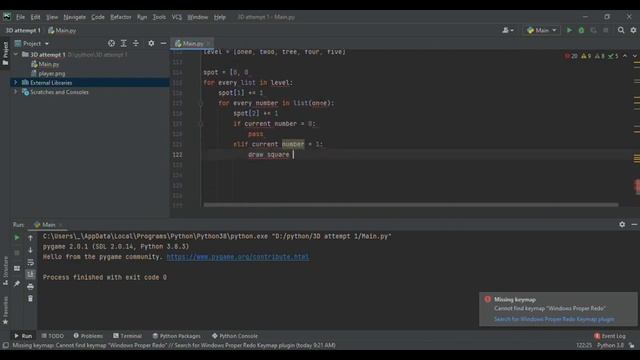The width and height of the screenshot is (640, 360).
Task: Expand all in Project panel
Action: pos(123,43)
